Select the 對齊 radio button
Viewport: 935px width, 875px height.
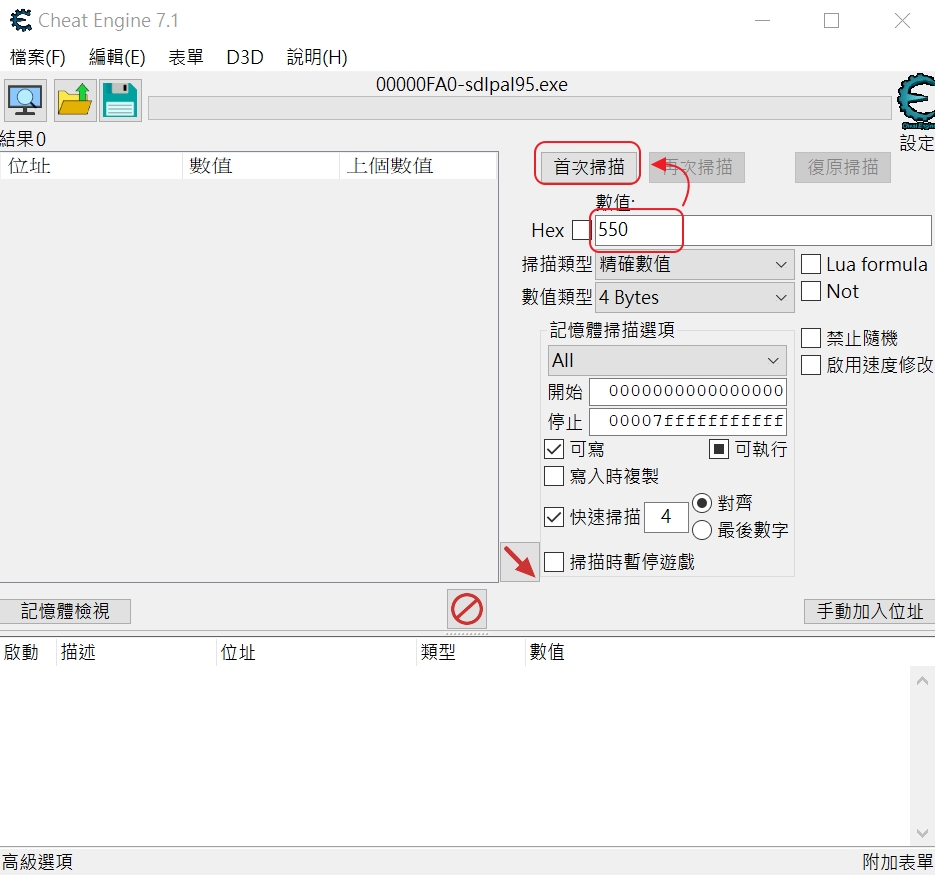[702, 503]
